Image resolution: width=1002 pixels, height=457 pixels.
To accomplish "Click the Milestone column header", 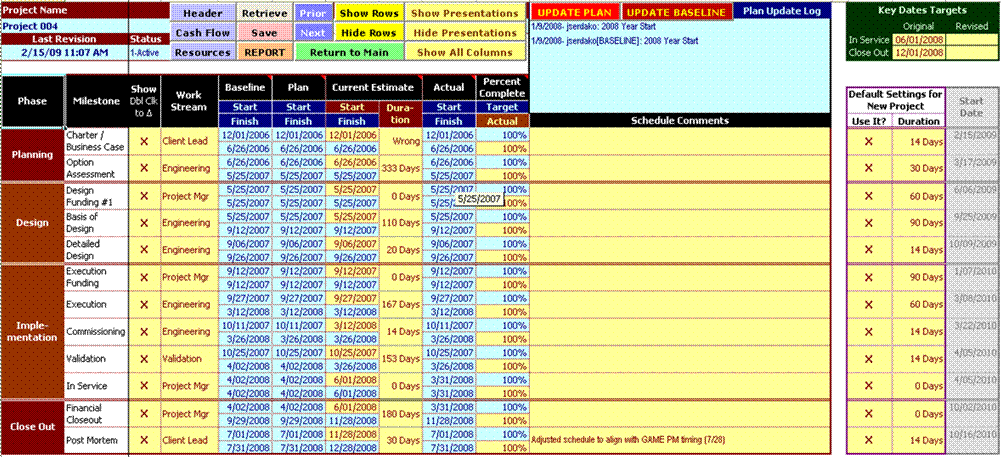I will point(96,101).
